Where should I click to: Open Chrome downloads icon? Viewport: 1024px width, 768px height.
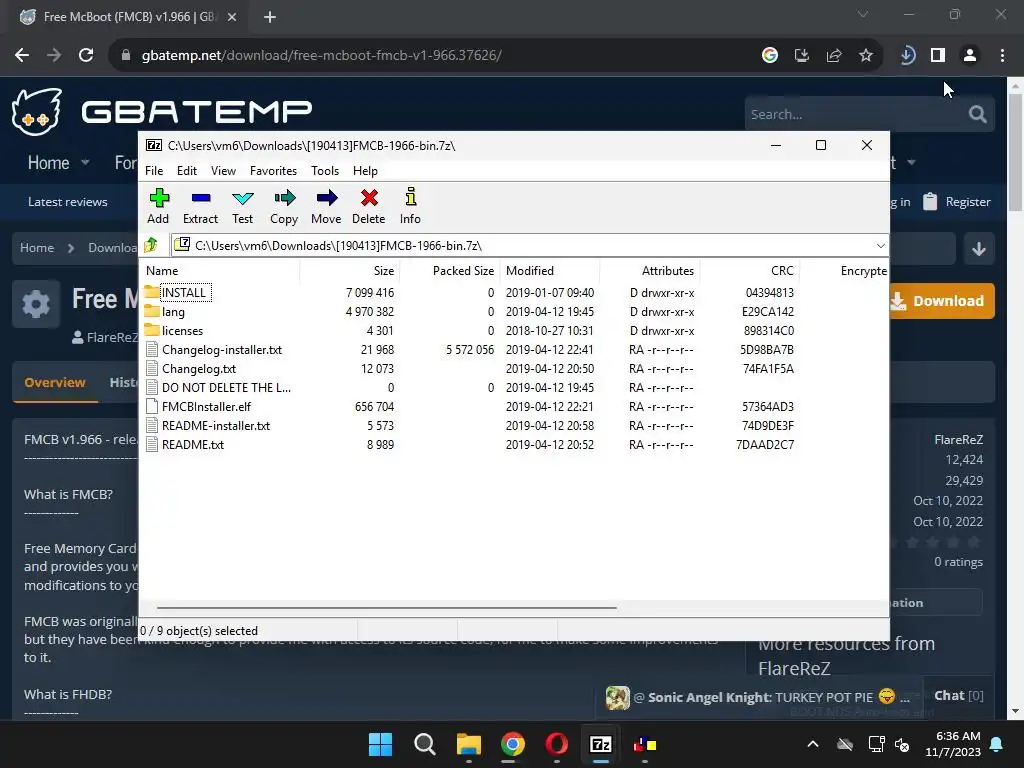click(x=907, y=55)
